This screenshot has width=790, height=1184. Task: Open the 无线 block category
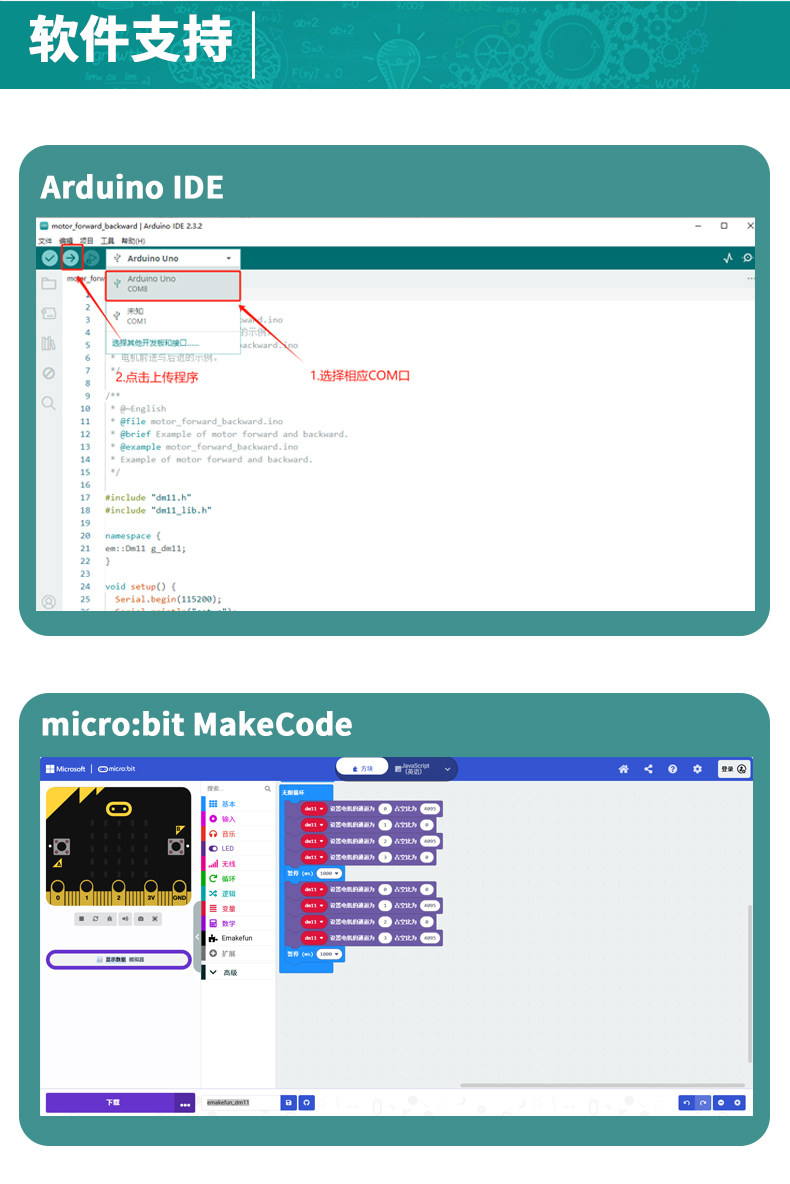coord(239,864)
